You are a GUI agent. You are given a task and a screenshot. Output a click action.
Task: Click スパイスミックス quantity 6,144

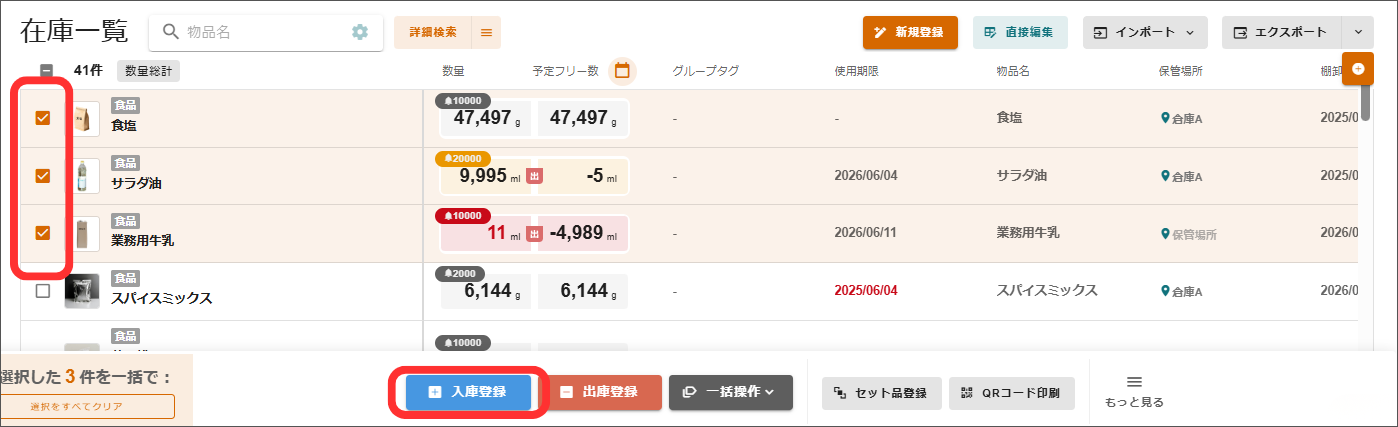click(x=484, y=291)
